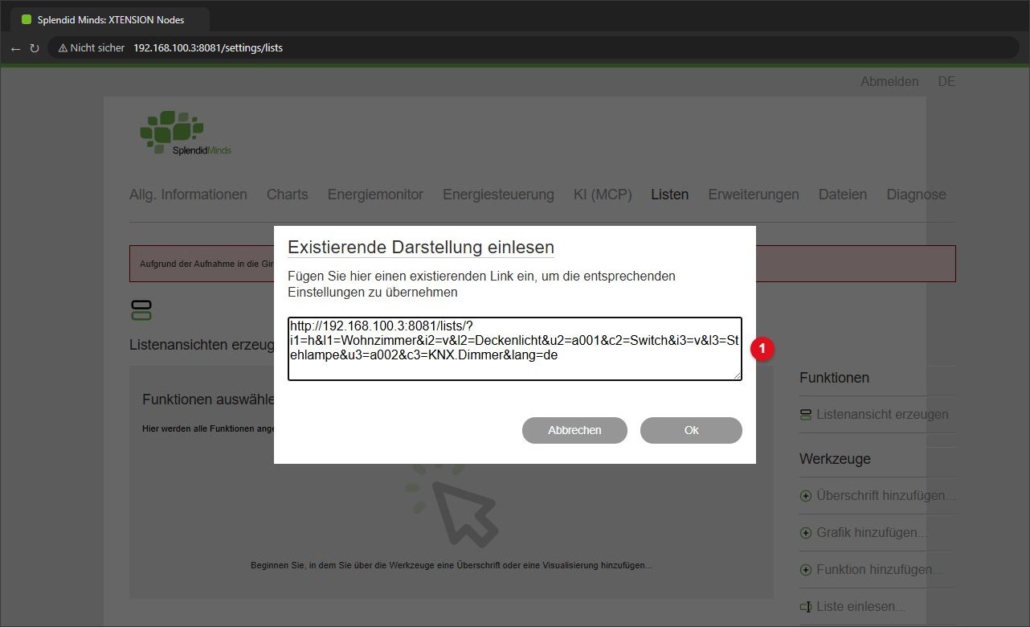Viewport: 1030px width, 627px height.
Task: Click the Splendid Minds logo
Action: click(x=185, y=133)
